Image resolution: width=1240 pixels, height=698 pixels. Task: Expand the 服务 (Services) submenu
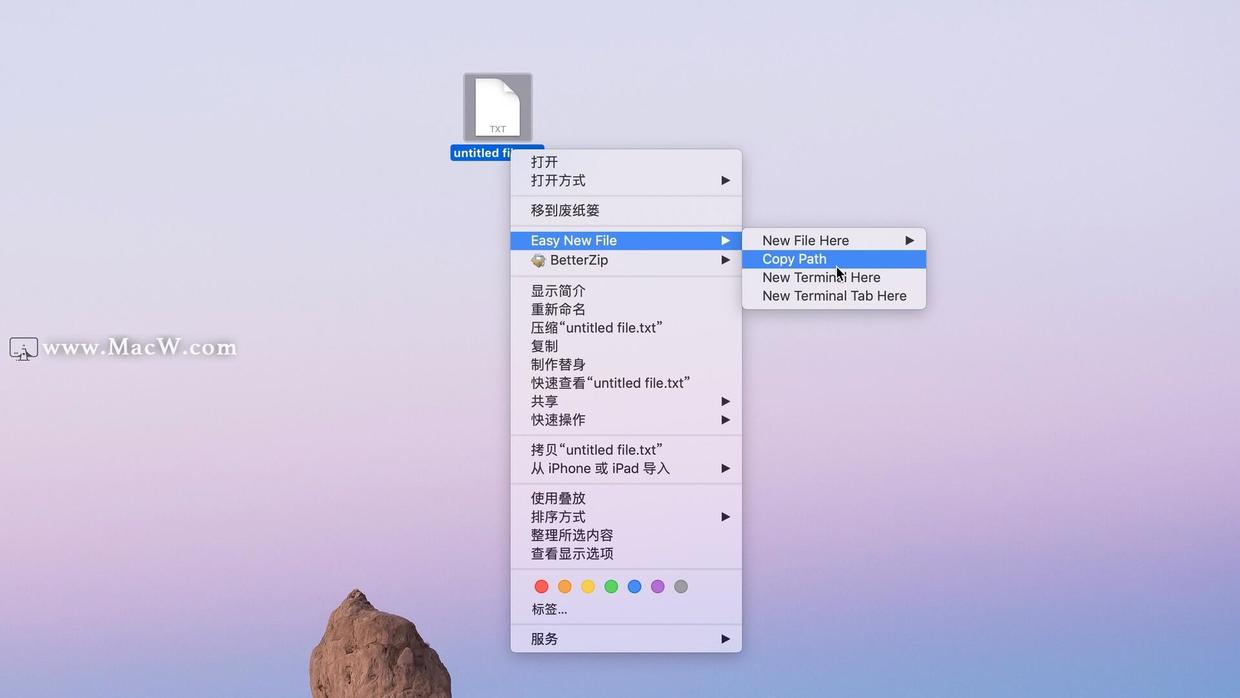[x=545, y=638]
